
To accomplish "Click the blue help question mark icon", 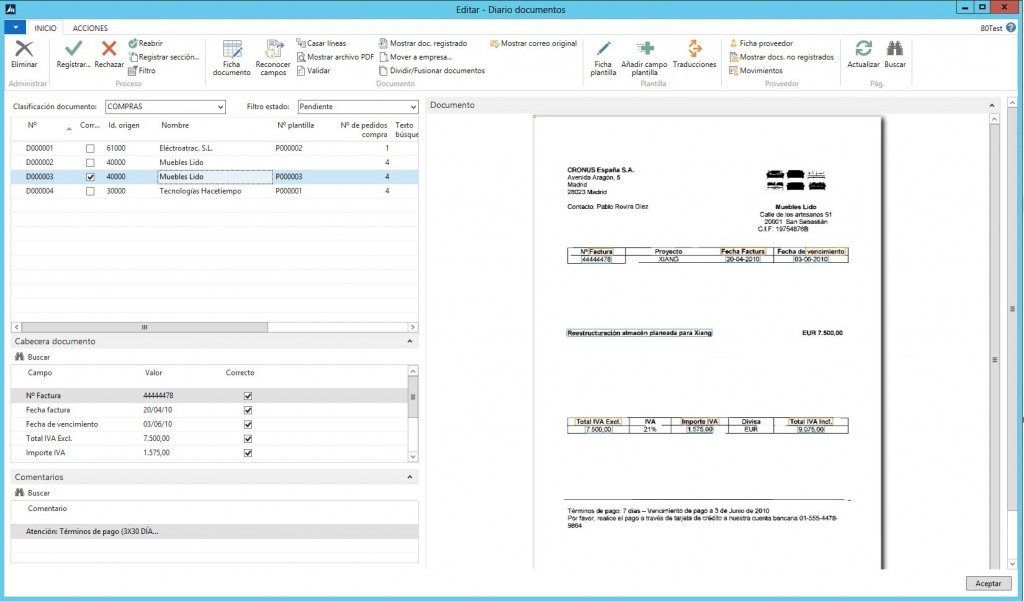I will (x=1012, y=27).
